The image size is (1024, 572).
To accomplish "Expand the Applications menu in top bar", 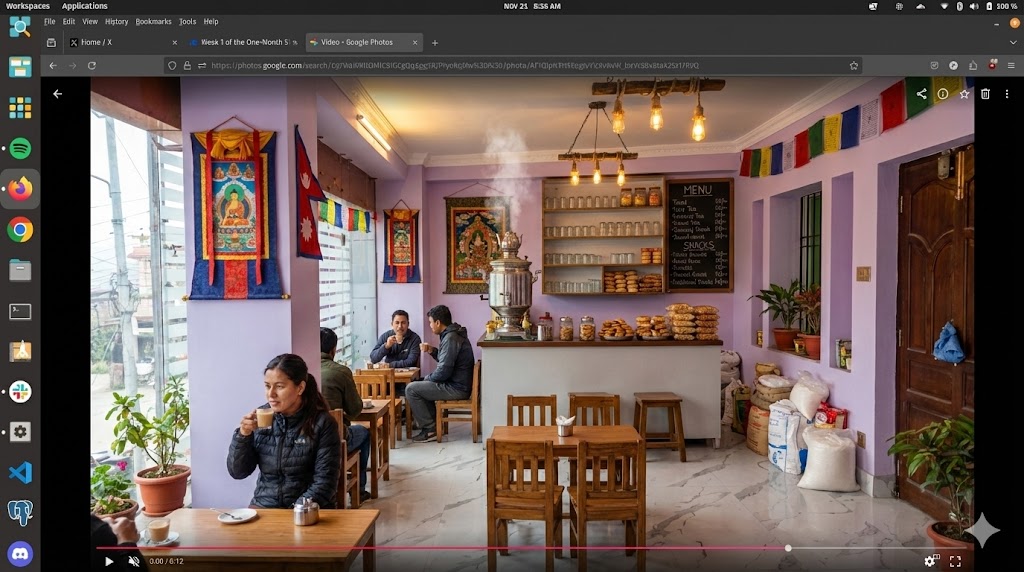I will pyautogui.click(x=85, y=6).
